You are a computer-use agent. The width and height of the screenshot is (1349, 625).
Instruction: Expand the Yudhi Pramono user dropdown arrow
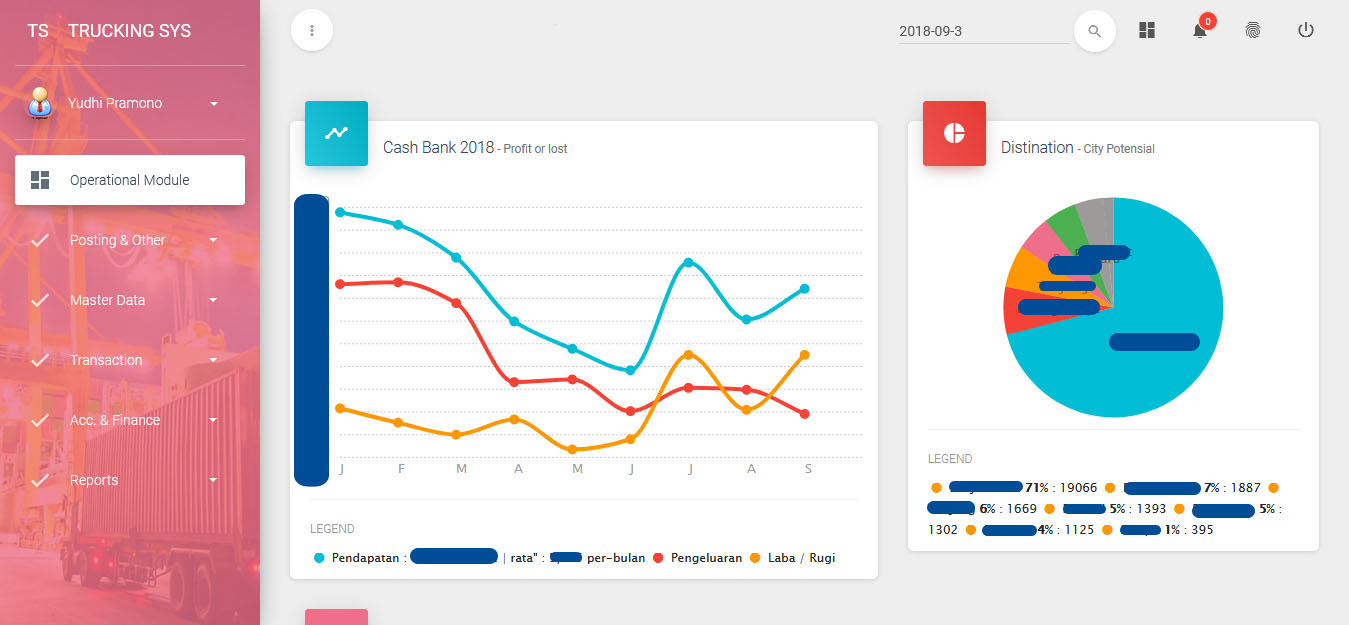click(x=214, y=104)
